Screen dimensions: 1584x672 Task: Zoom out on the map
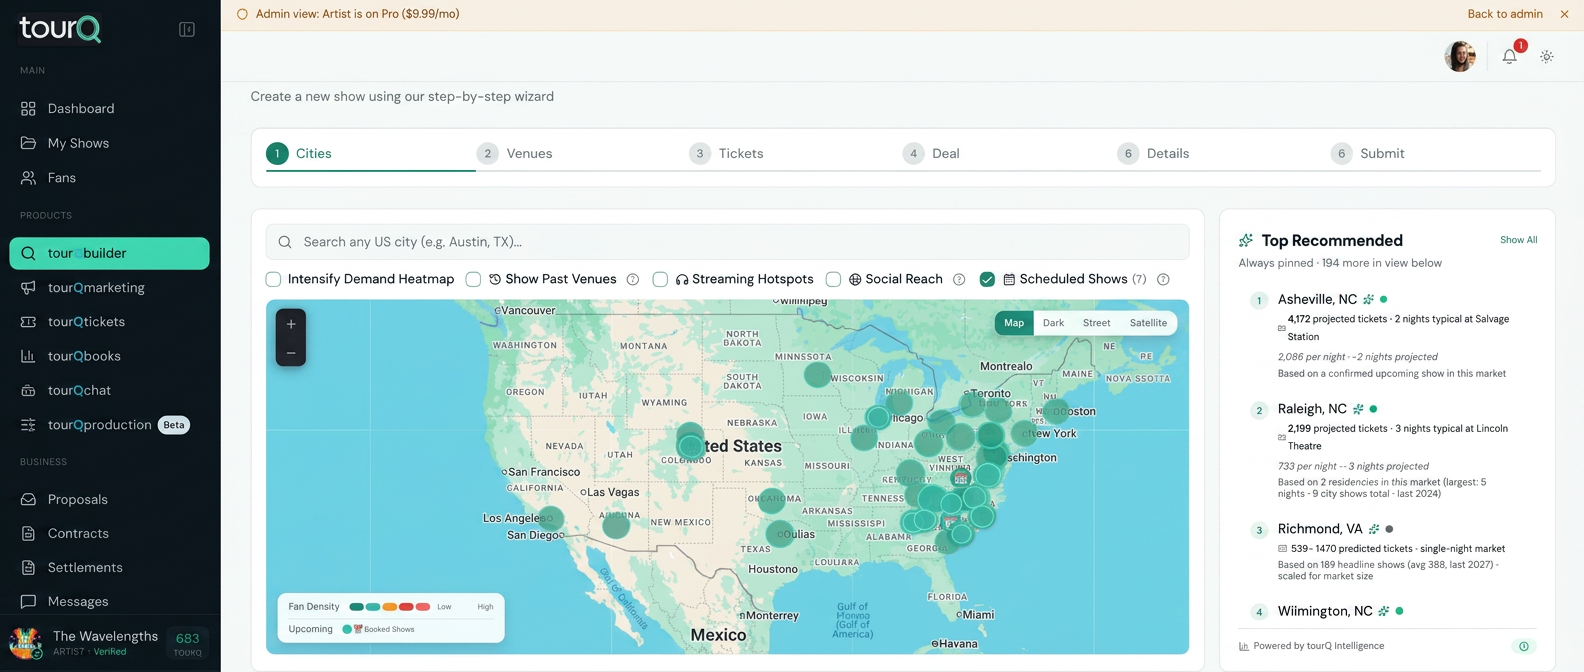[291, 352]
